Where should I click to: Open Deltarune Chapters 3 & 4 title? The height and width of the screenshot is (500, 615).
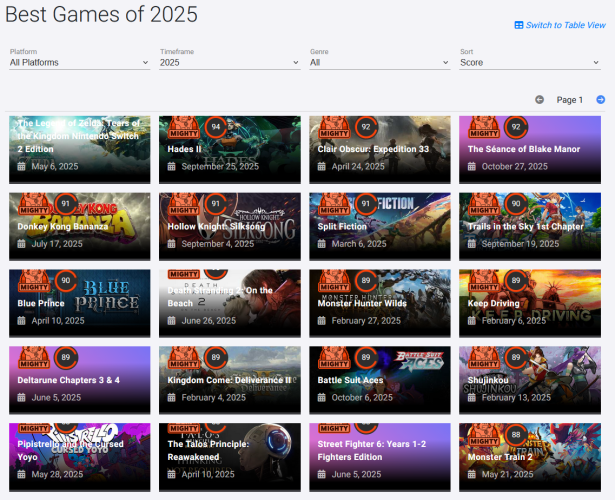pyautogui.click(x=69, y=380)
